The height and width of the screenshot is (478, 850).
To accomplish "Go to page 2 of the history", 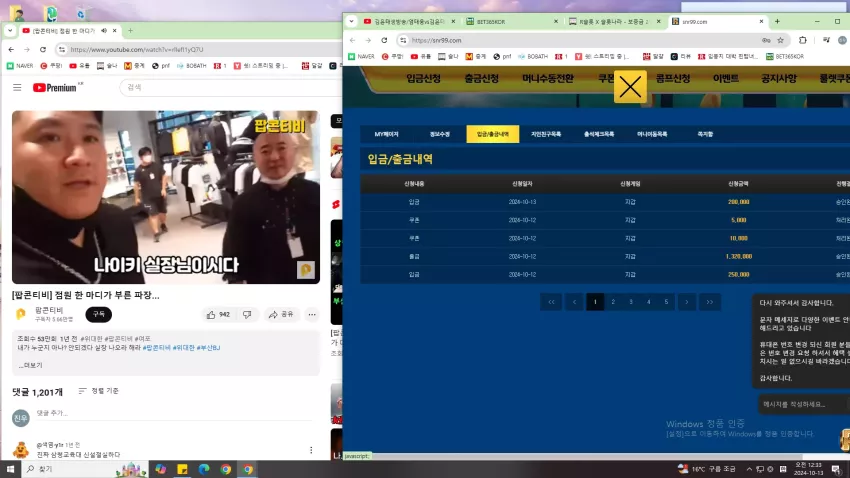I will click(613, 302).
